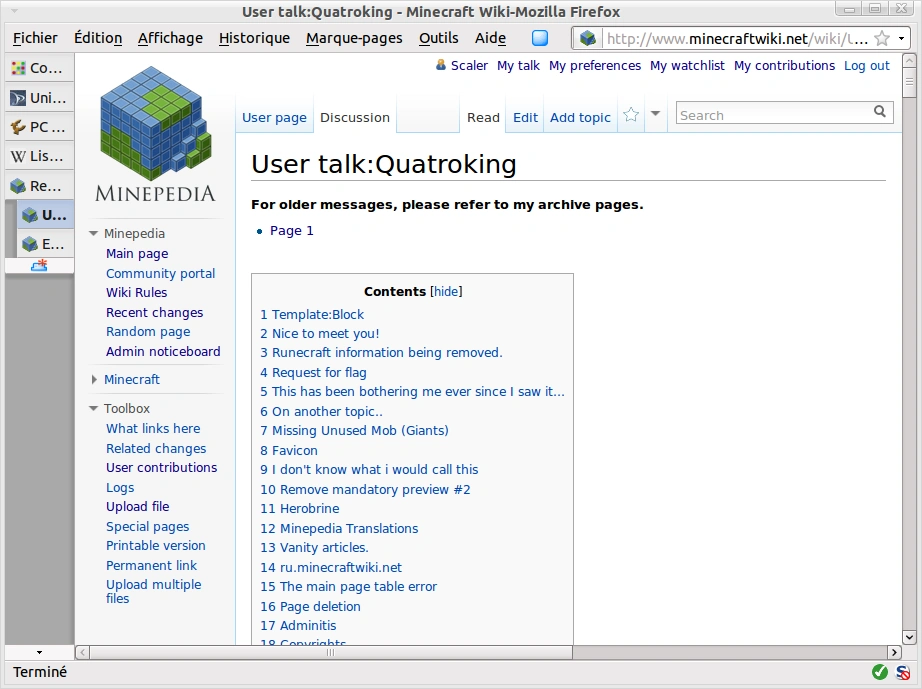Click the NoScript status bar icon

[x=903, y=671]
